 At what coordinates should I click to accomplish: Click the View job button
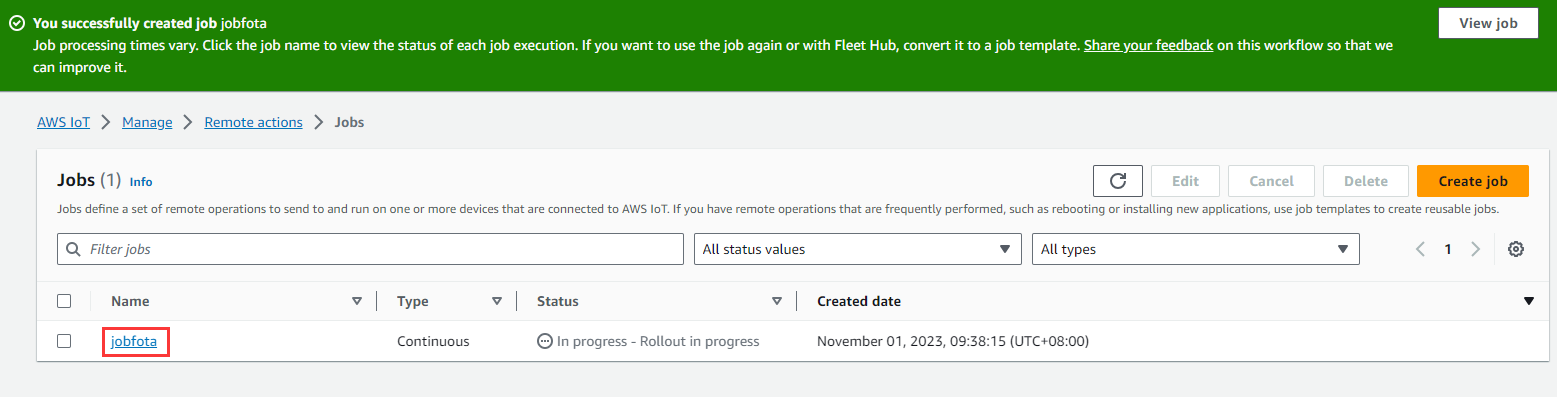coord(1488,23)
